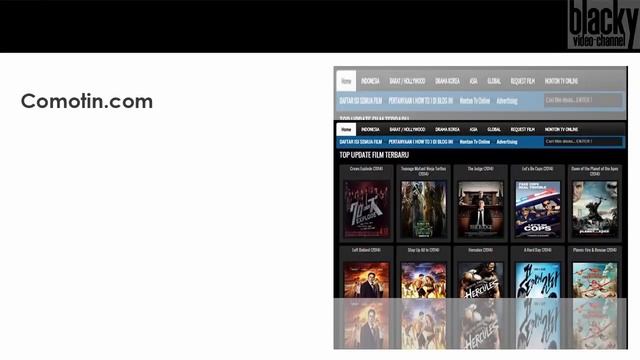Click the Step Up All In (2014) title
Viewport: 640px width, 360px height.
coord(424,250)
